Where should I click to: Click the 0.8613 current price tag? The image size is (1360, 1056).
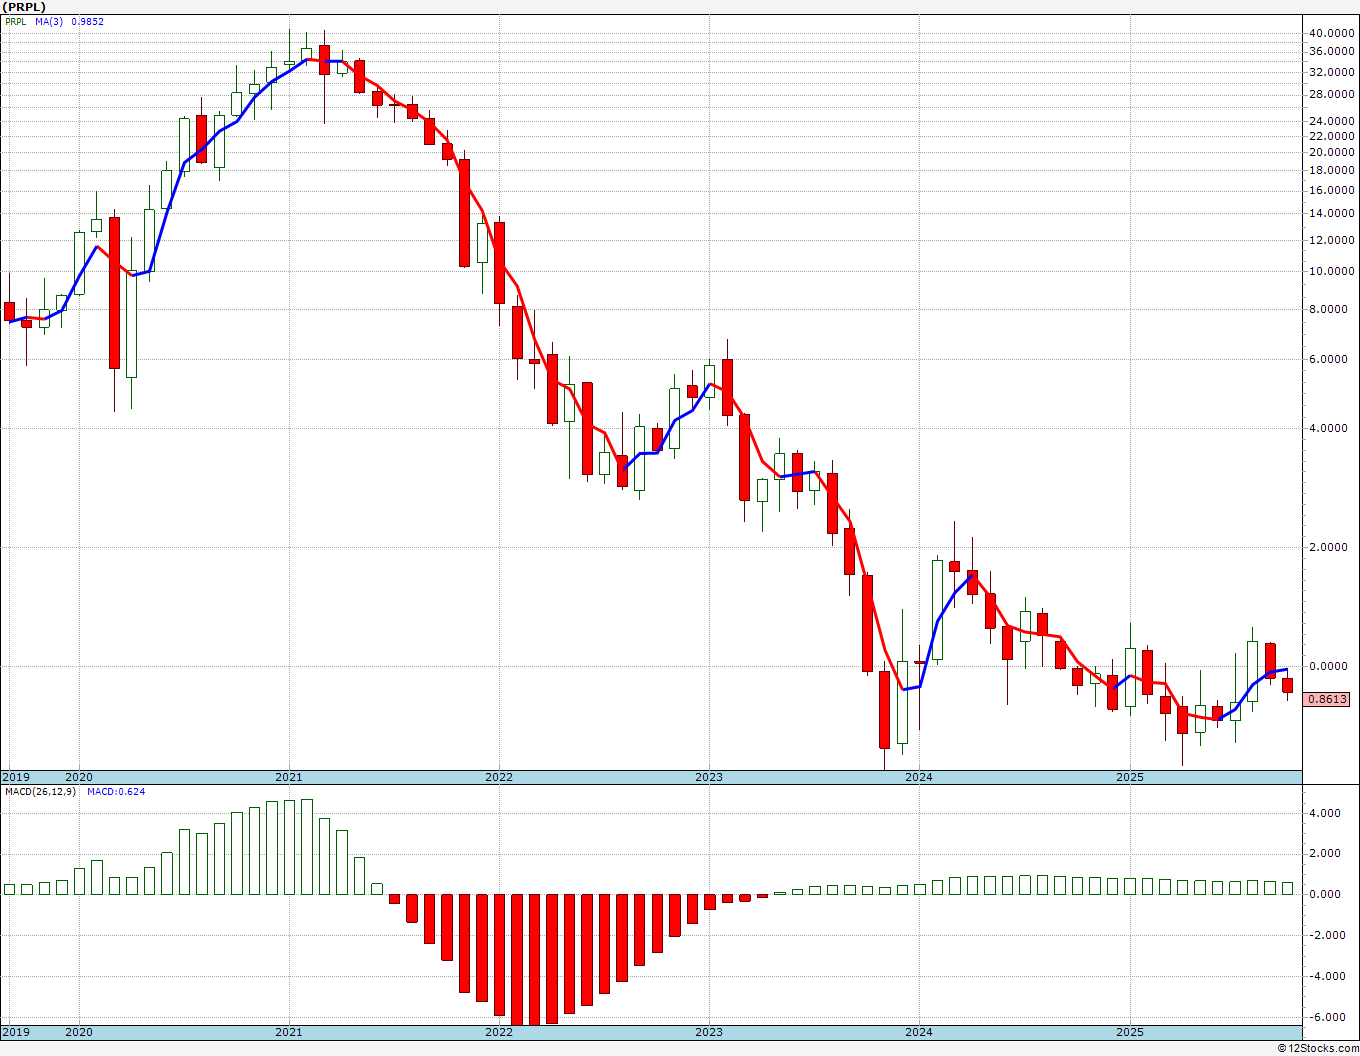point(1327,700)
